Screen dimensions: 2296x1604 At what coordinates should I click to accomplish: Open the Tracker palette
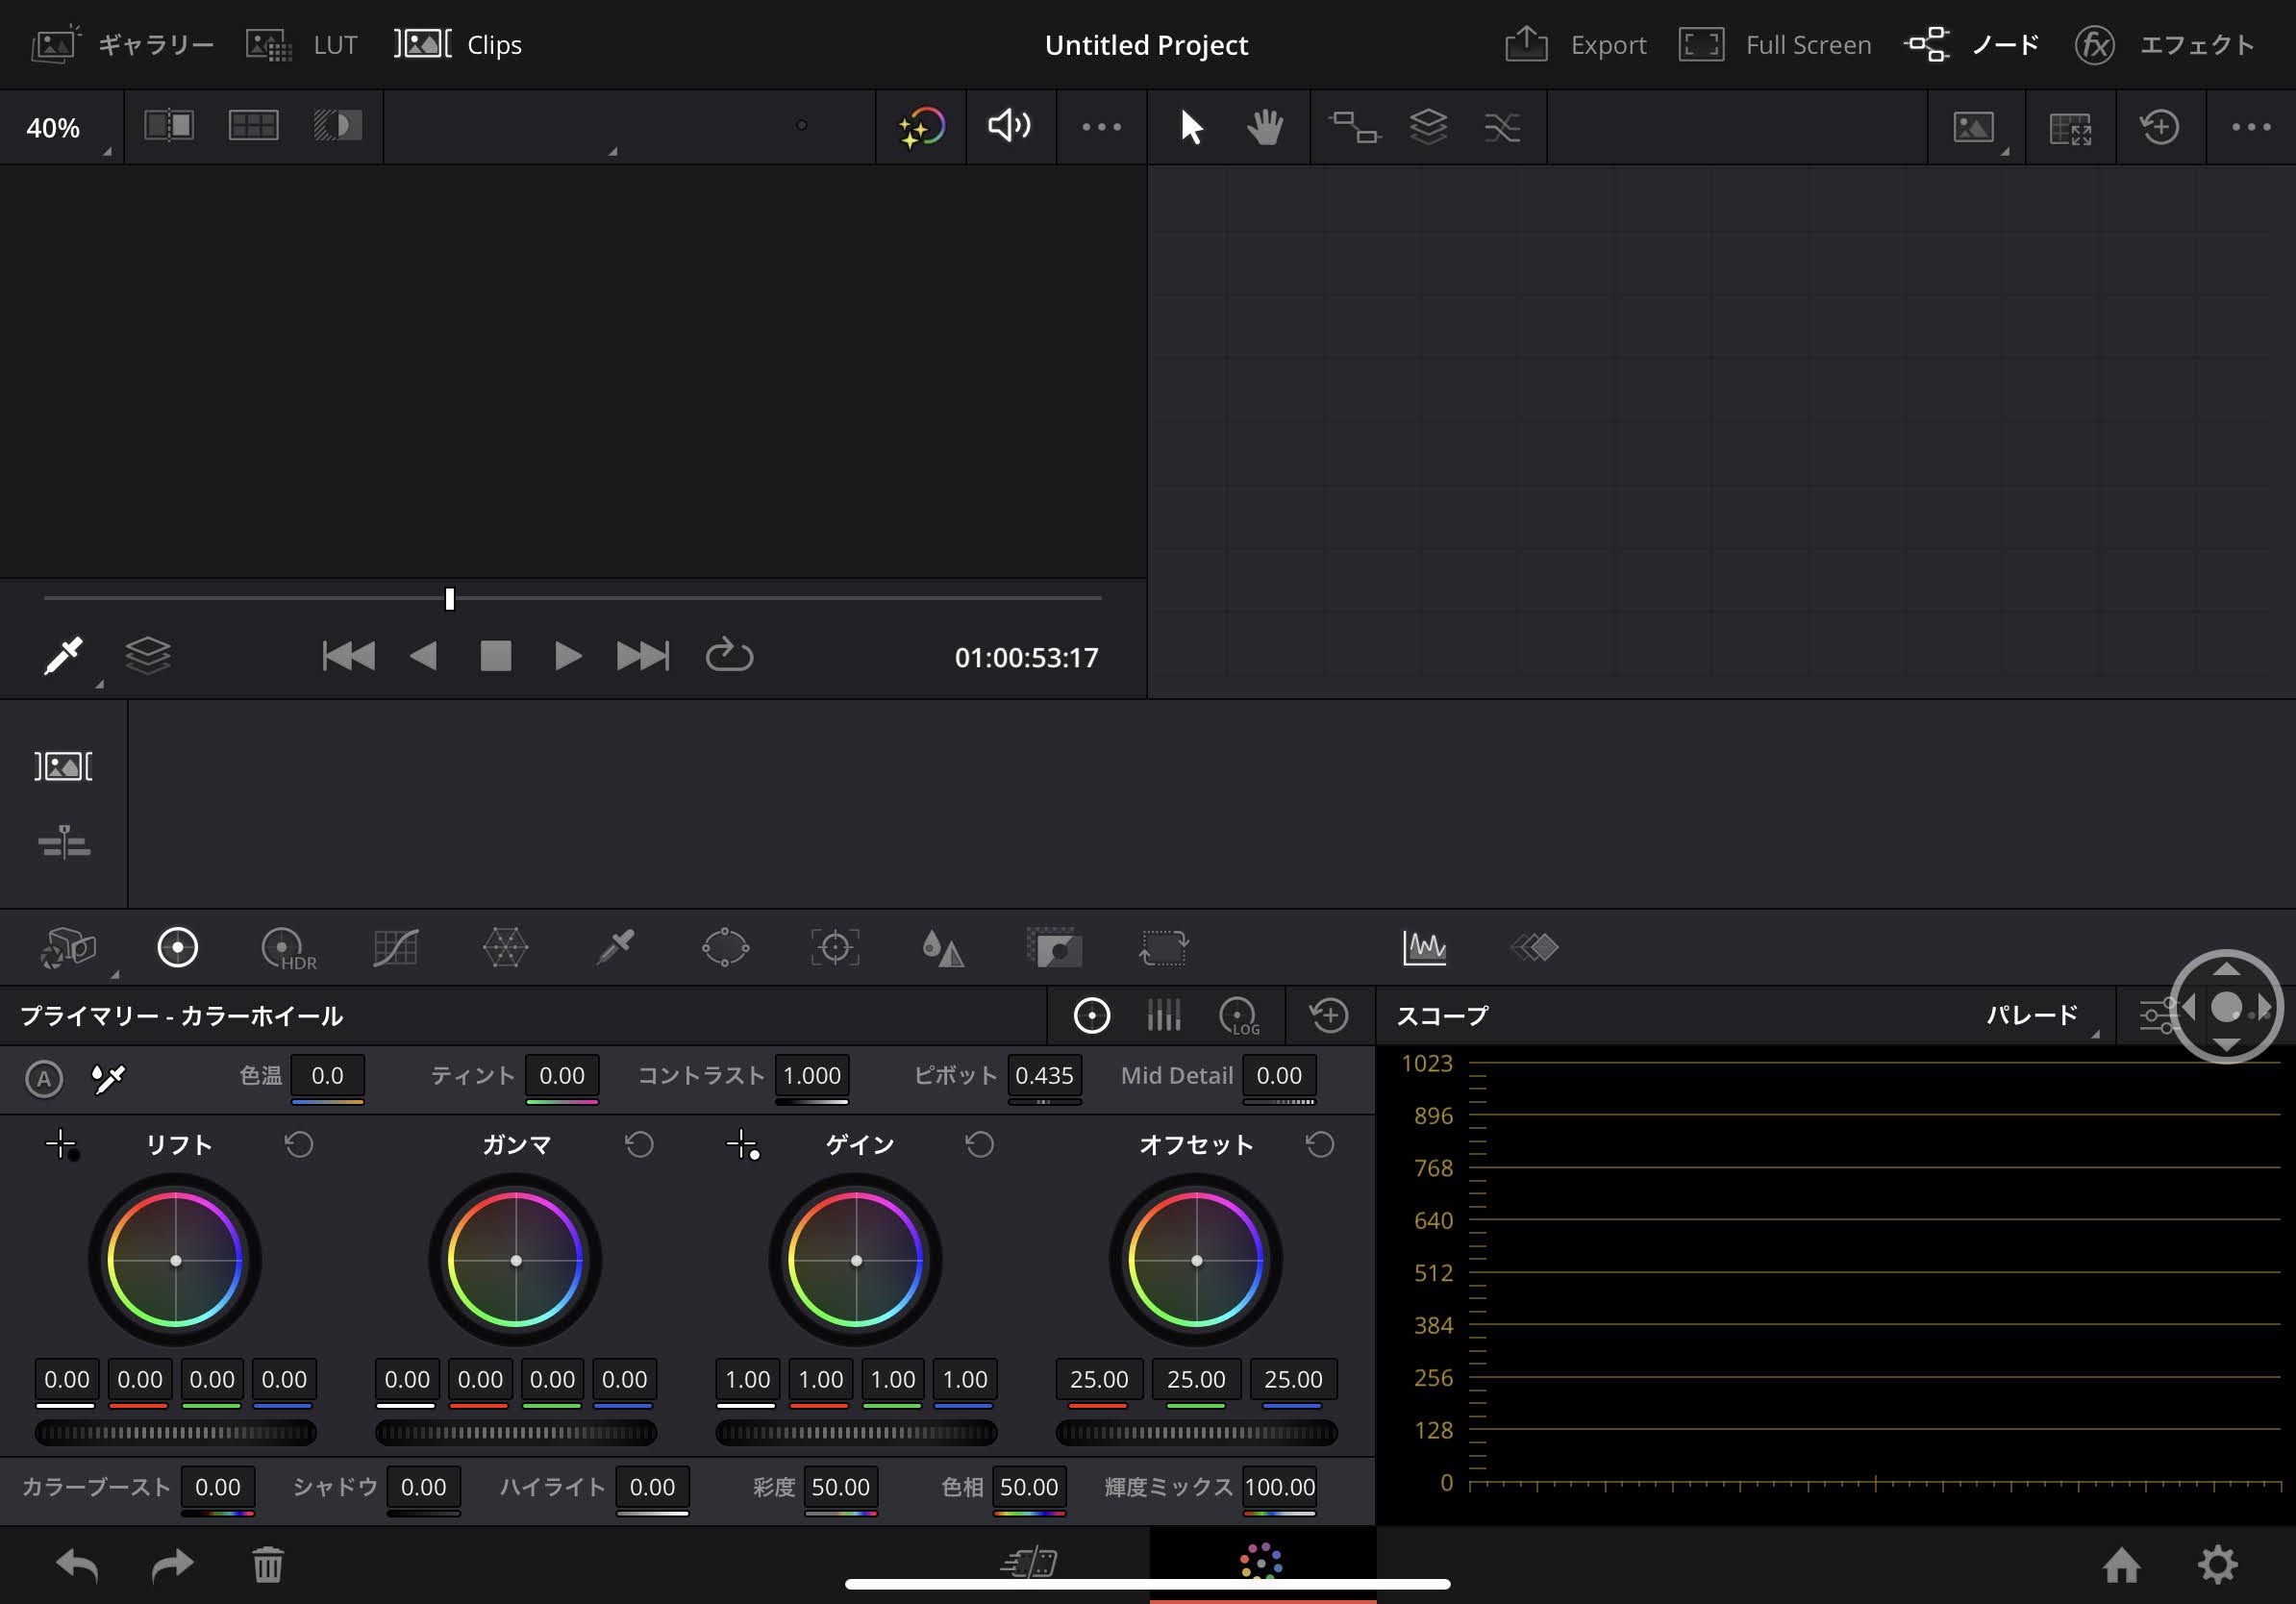[x=834, y=948]
